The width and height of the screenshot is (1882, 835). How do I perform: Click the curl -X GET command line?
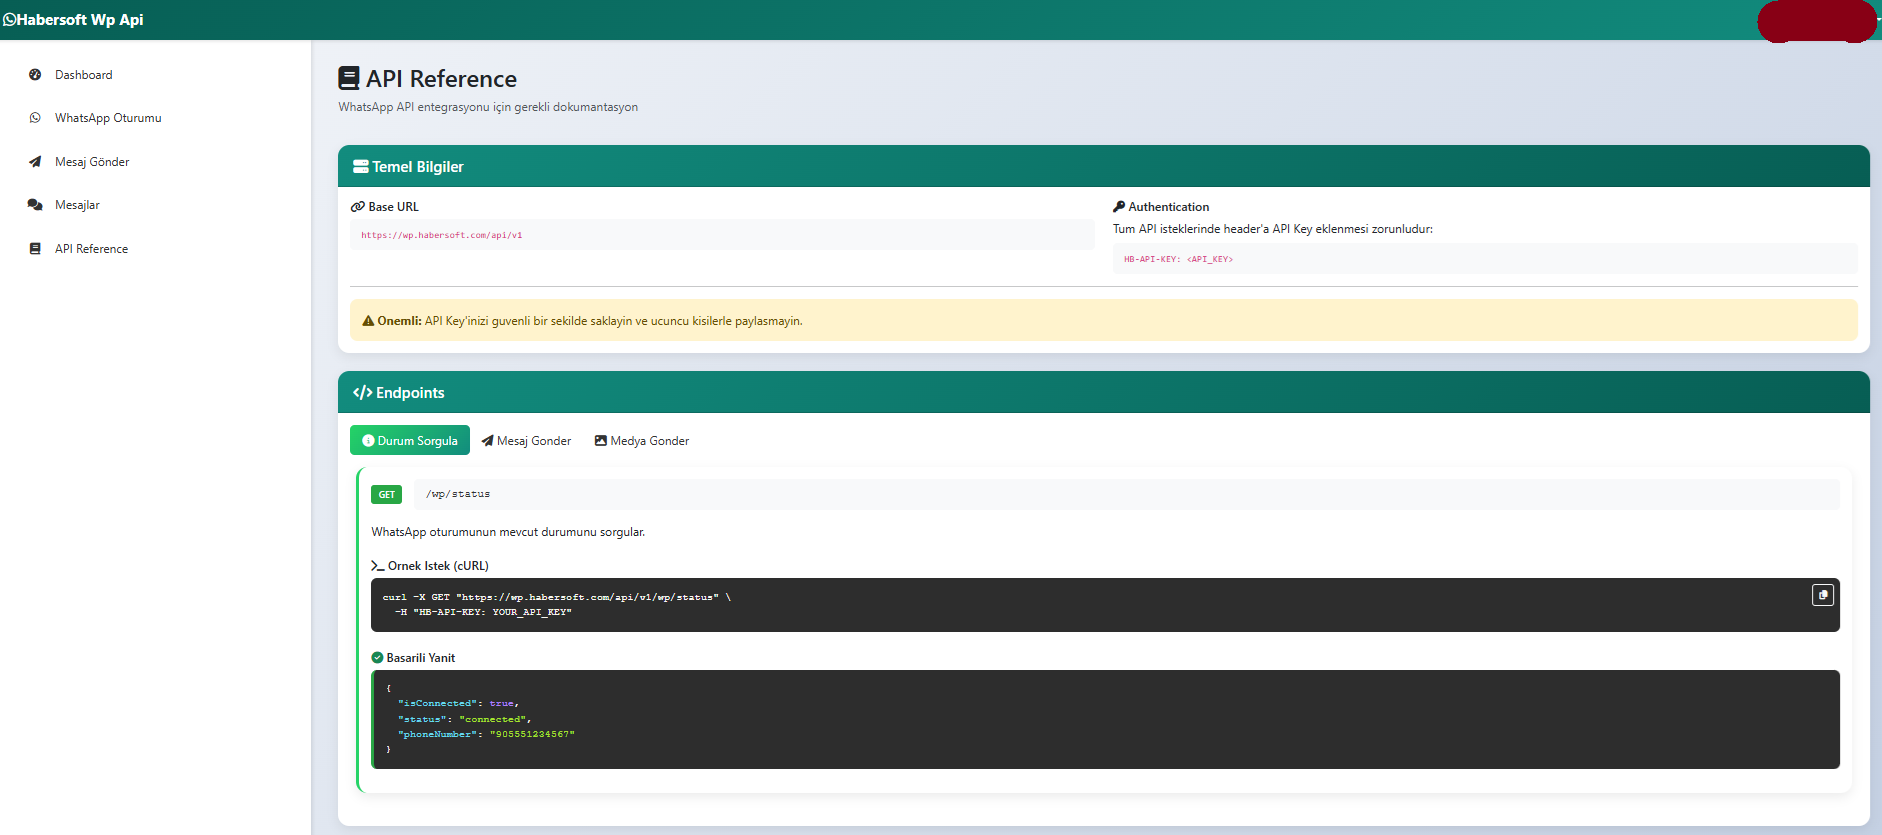click(x=557, y=597)
